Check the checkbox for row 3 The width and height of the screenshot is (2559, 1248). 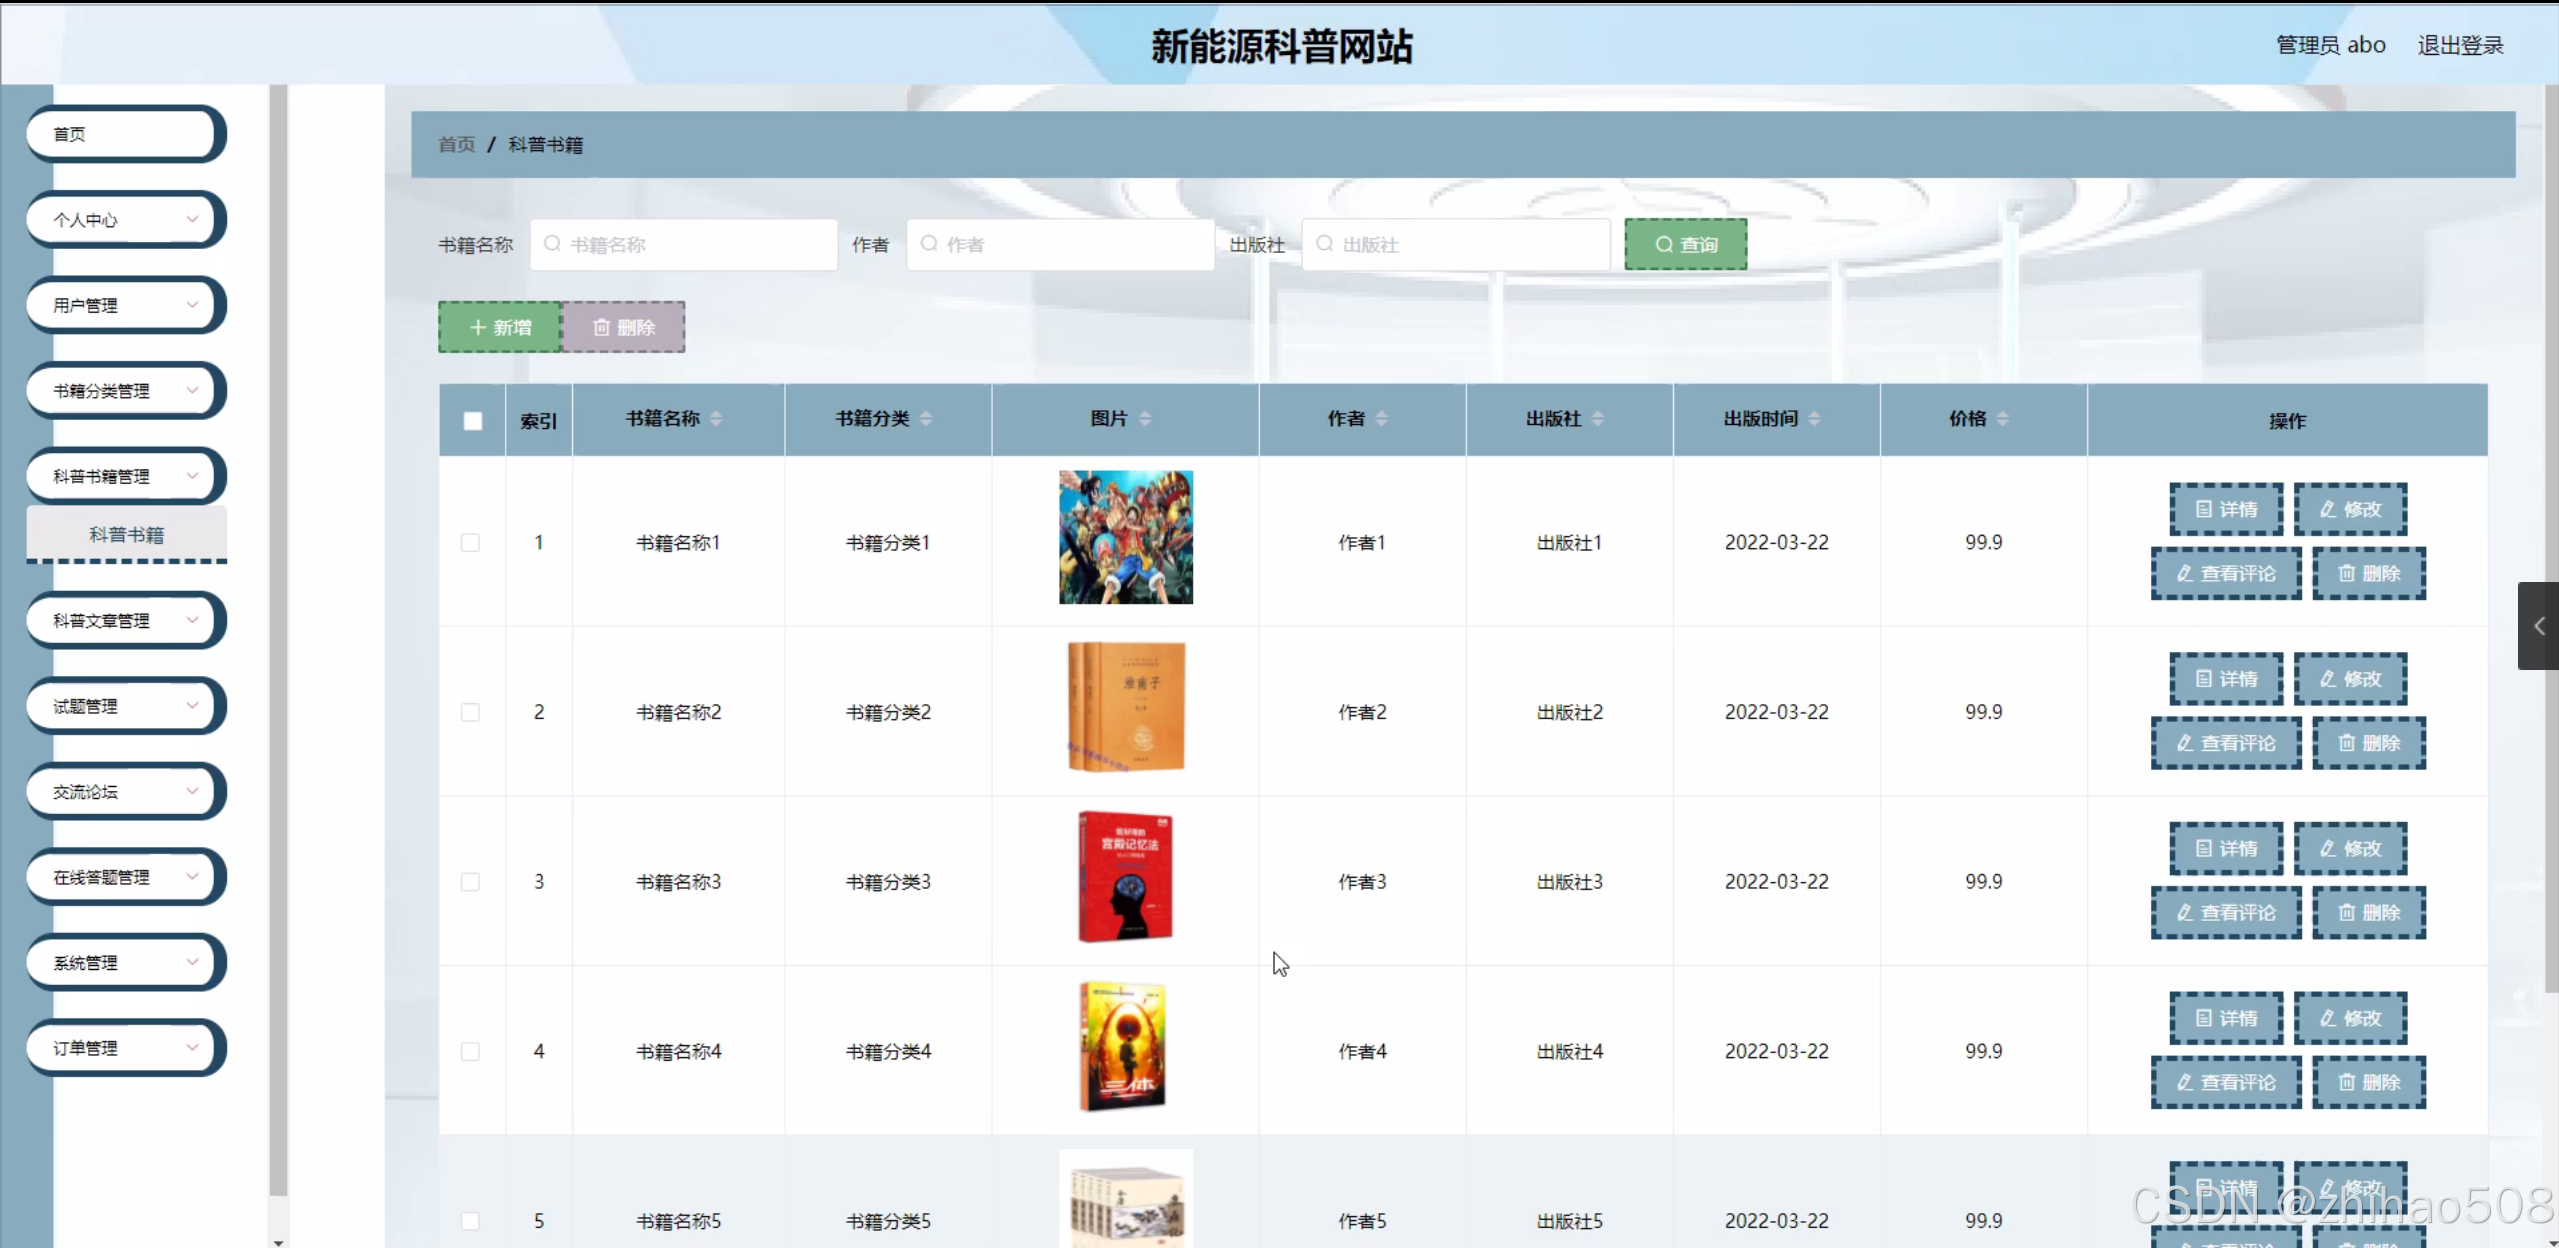[470, 882]
